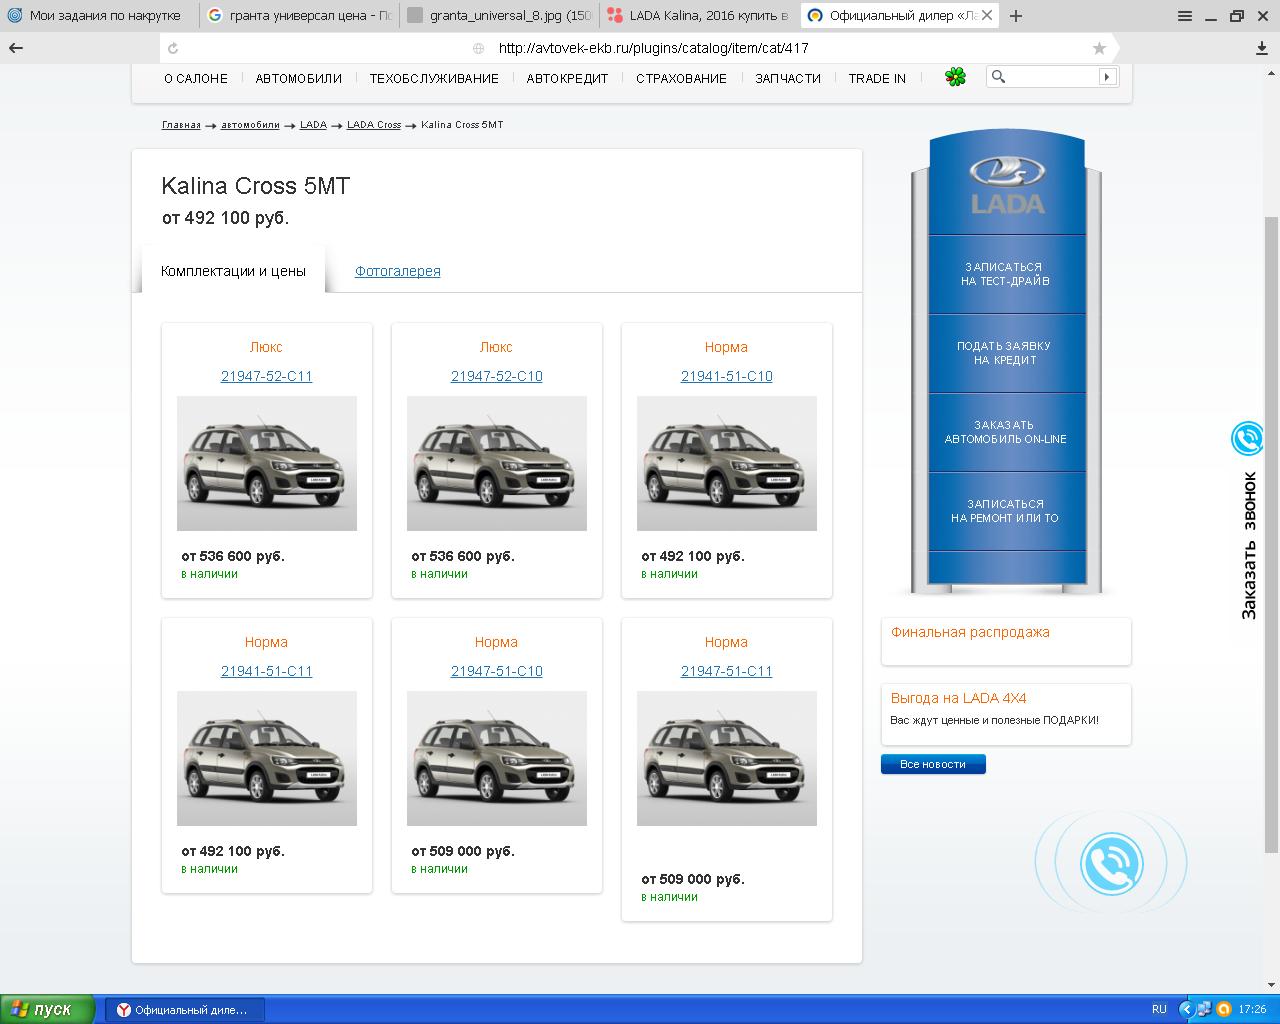
Task: Open model link 21947-52-C11
Action: [x=266, y=376]
